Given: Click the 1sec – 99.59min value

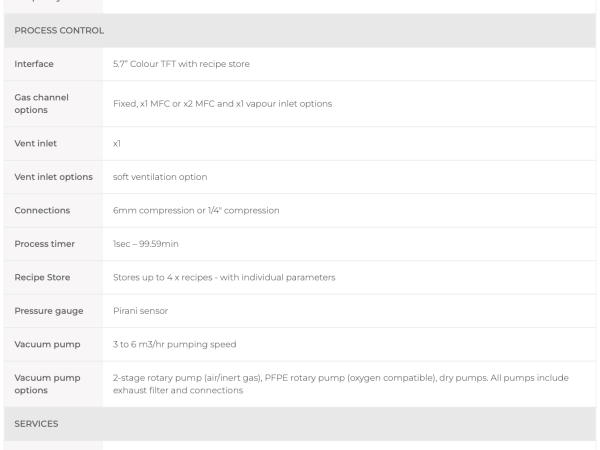Looking at the screenshot, I should tap(146, 244).
